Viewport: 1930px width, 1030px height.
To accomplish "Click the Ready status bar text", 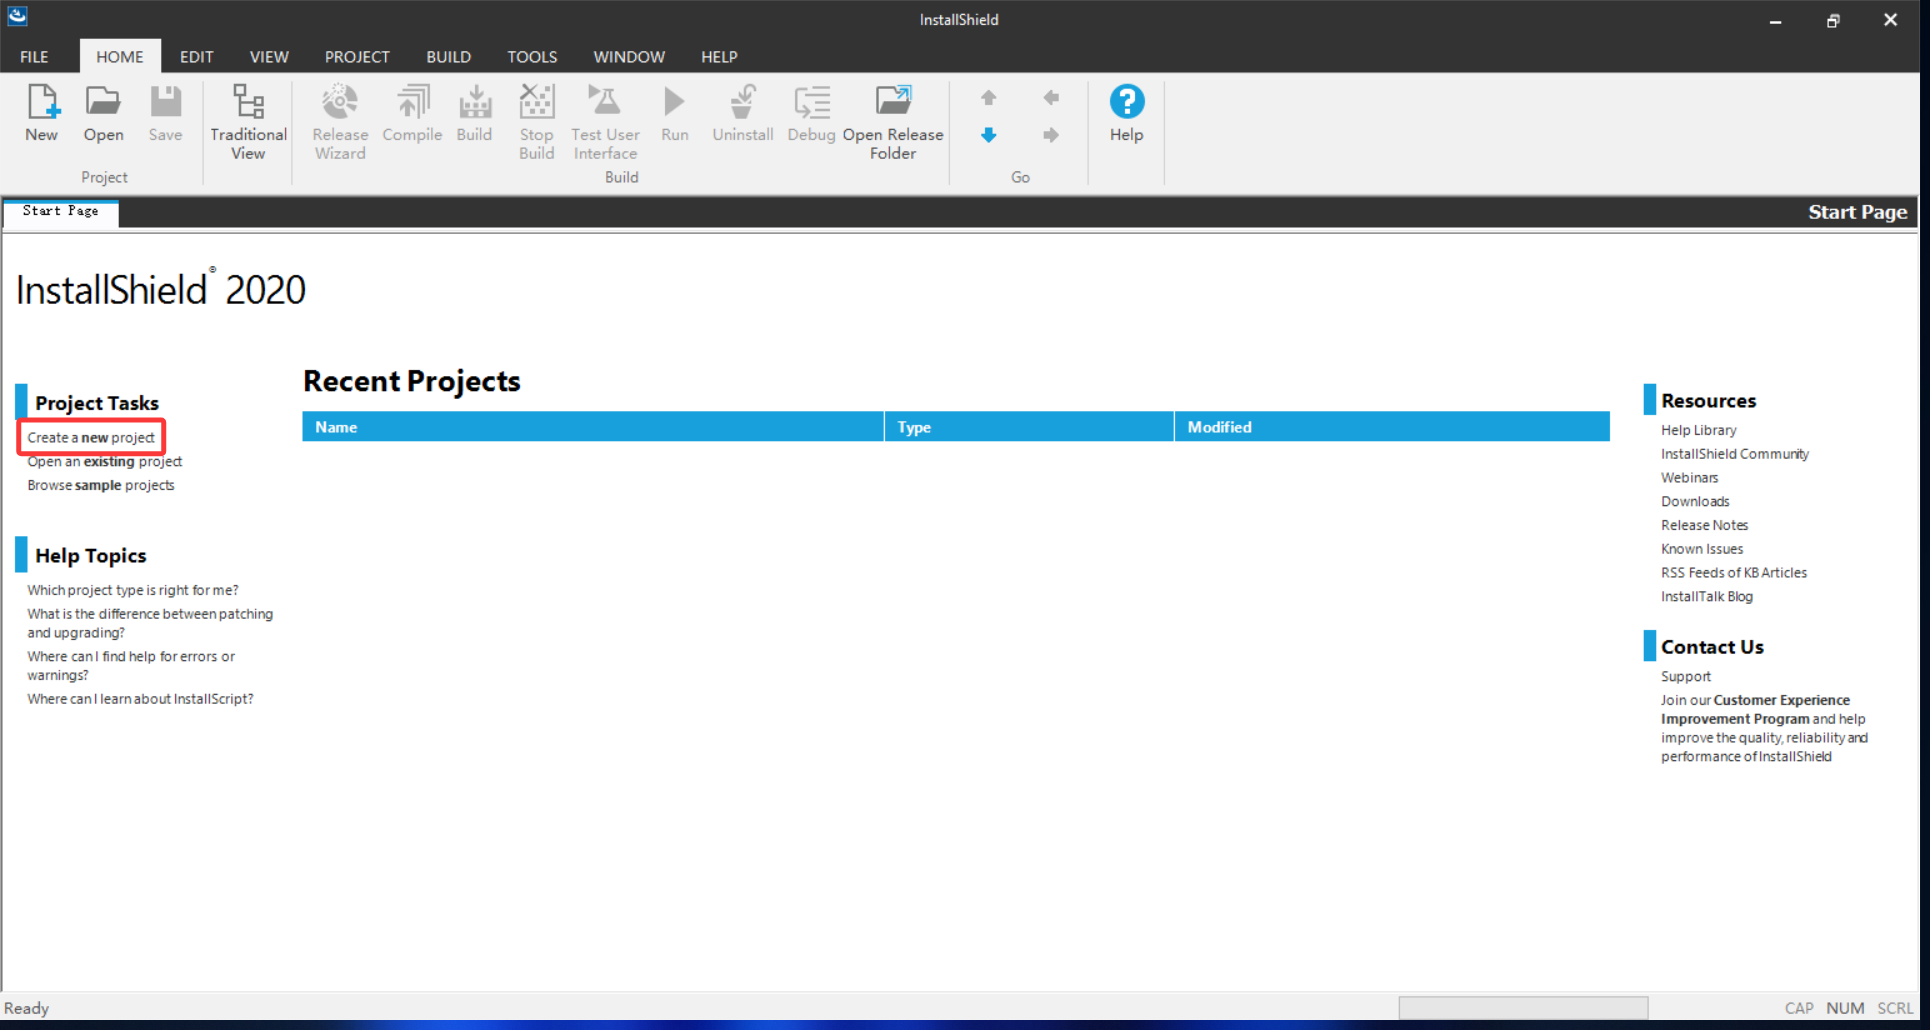I will 26,1008.
